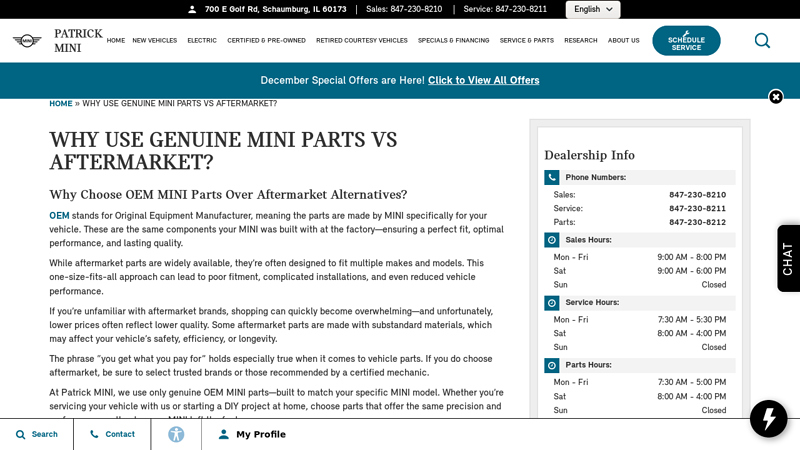
Task: Click the Sales Hours '9:00 AM - 8:00 PM' value
Action: click(x=691, y=257)
